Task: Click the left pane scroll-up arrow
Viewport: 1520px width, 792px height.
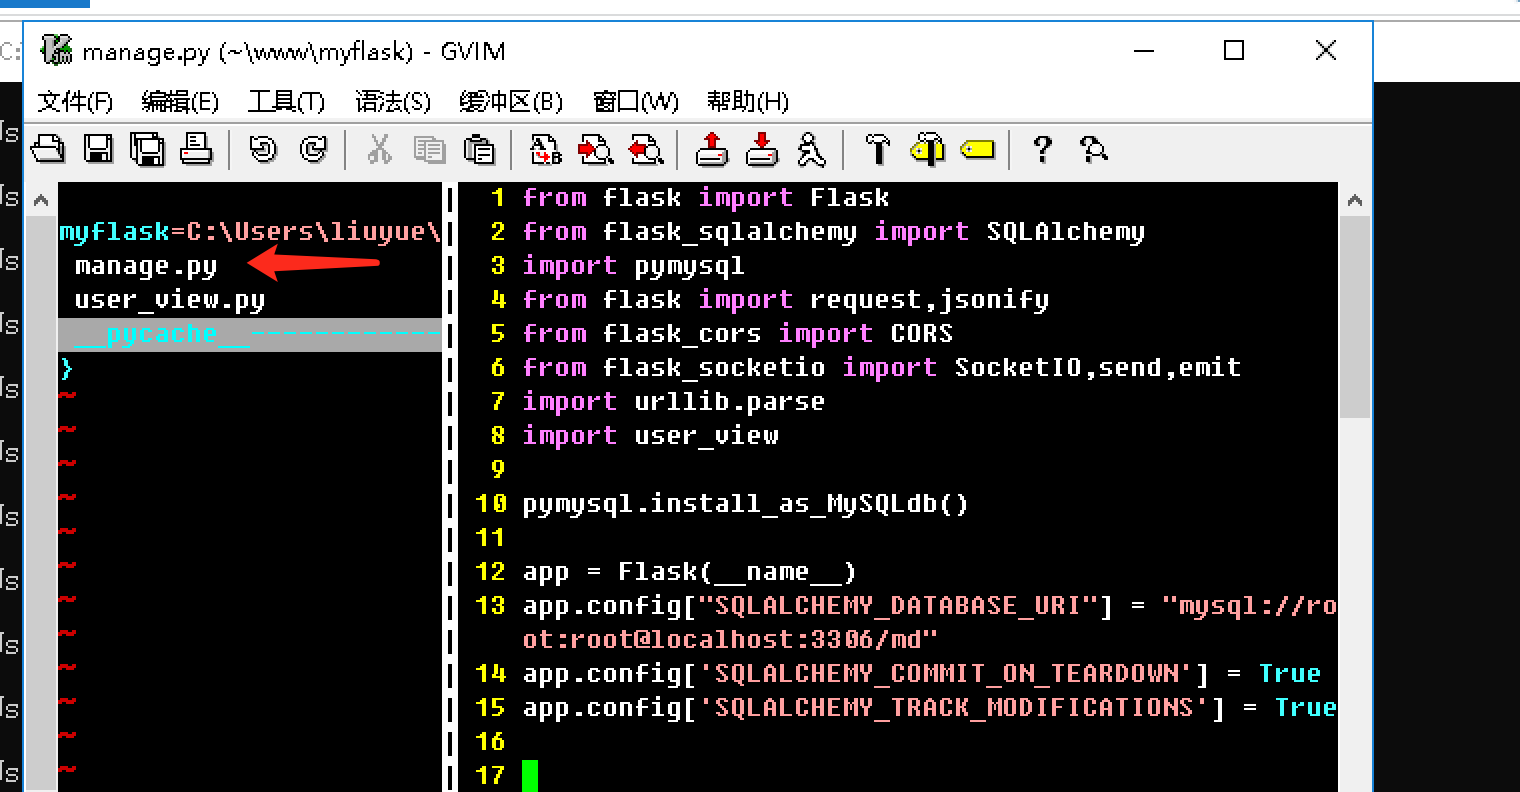Action: pos(41,200)
